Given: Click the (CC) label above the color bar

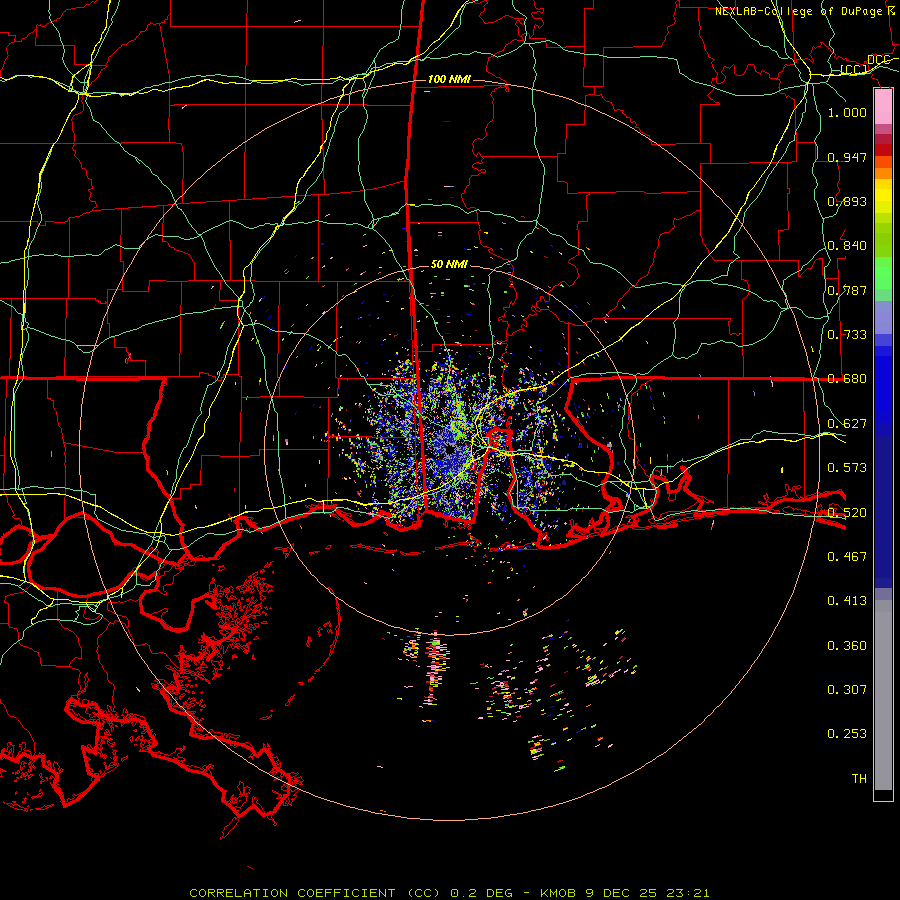Looking at the screenshot, I should [854, 70].
